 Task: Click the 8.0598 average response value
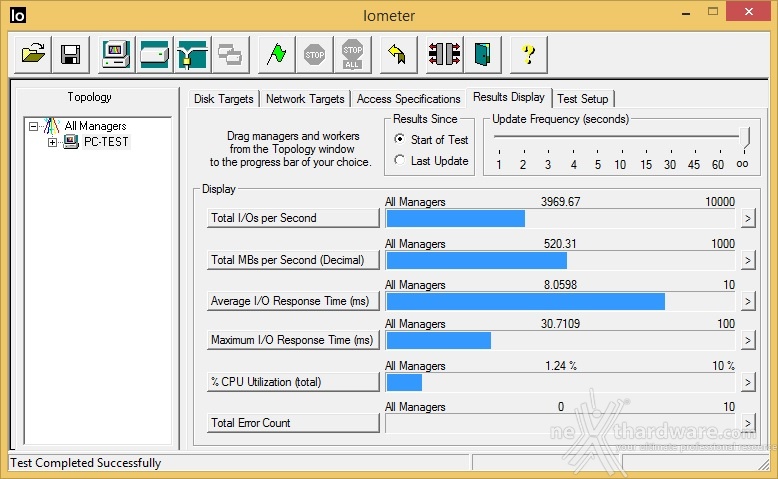point(560,285)
